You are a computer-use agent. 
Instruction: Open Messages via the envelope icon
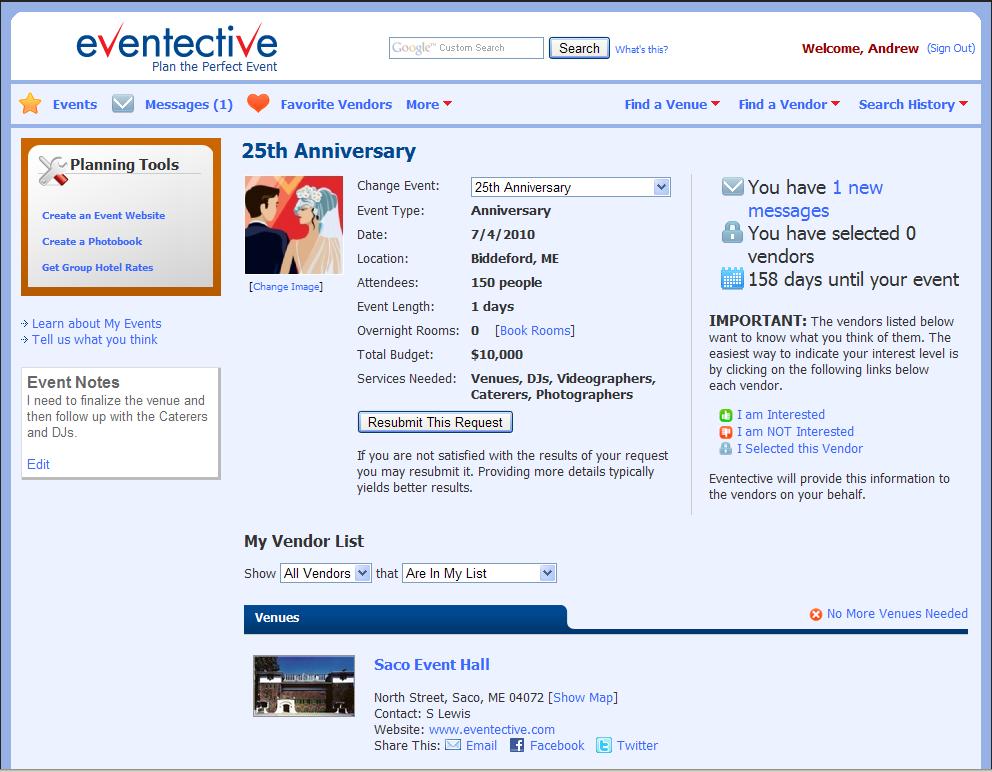(122, 102)
